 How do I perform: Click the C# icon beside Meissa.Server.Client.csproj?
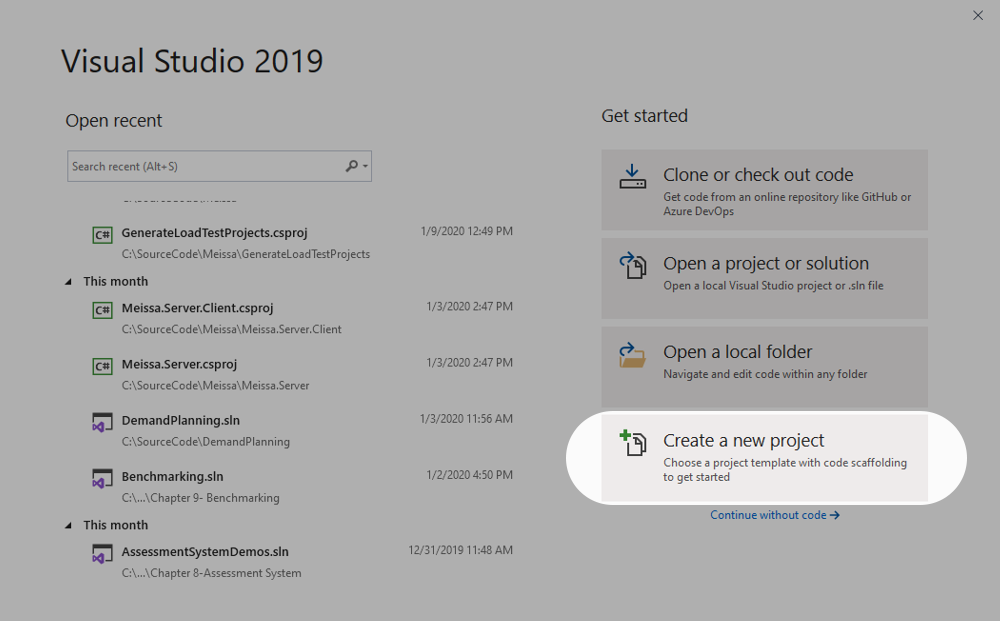(x=102, y=310)
